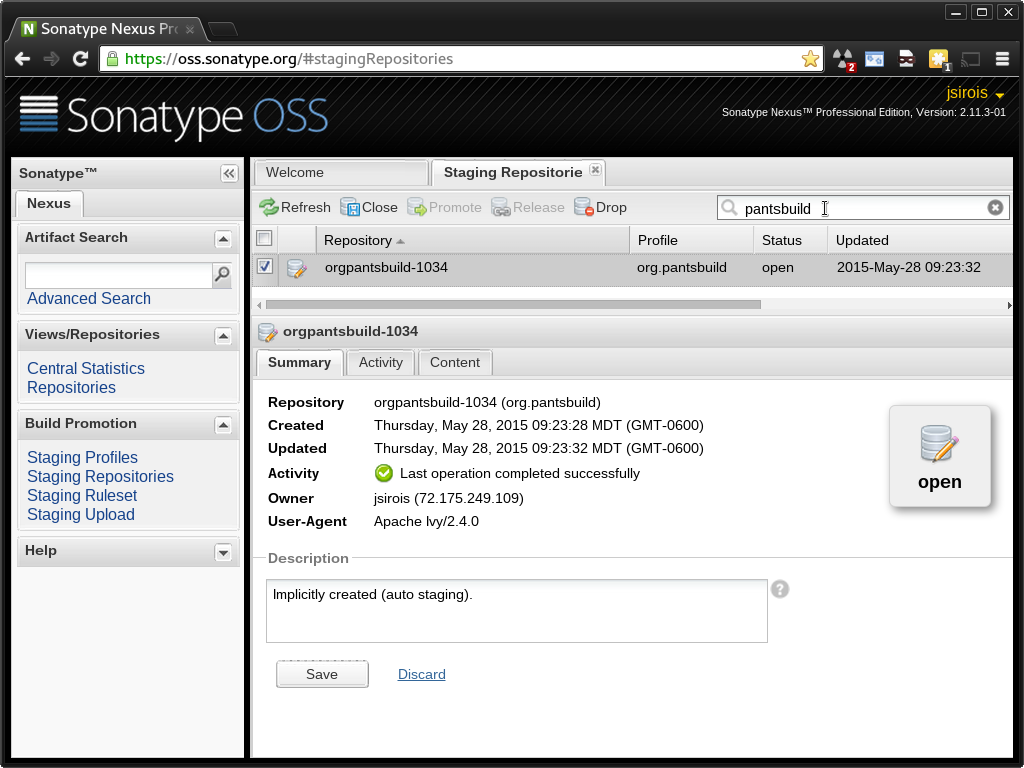1024x768 pixels.
Task: Click the Promote toolbar button
Action: pos(444,208)
